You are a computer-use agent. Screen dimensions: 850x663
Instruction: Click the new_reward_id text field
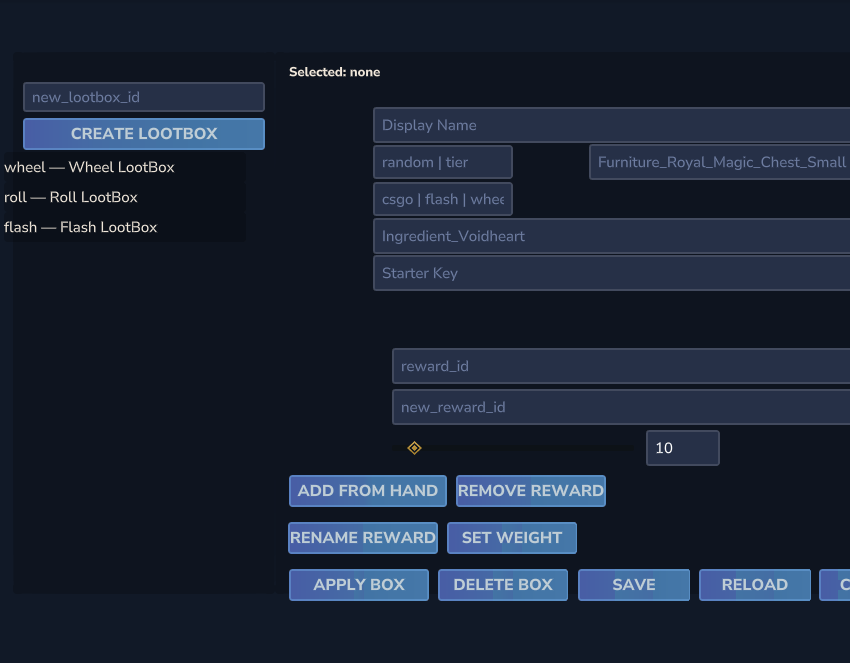[x=620, y=407]
